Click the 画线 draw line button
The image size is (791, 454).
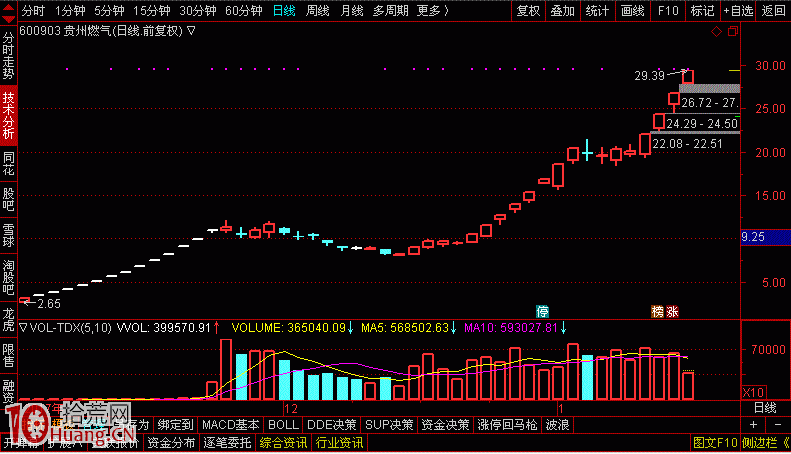tap(633, 11)
